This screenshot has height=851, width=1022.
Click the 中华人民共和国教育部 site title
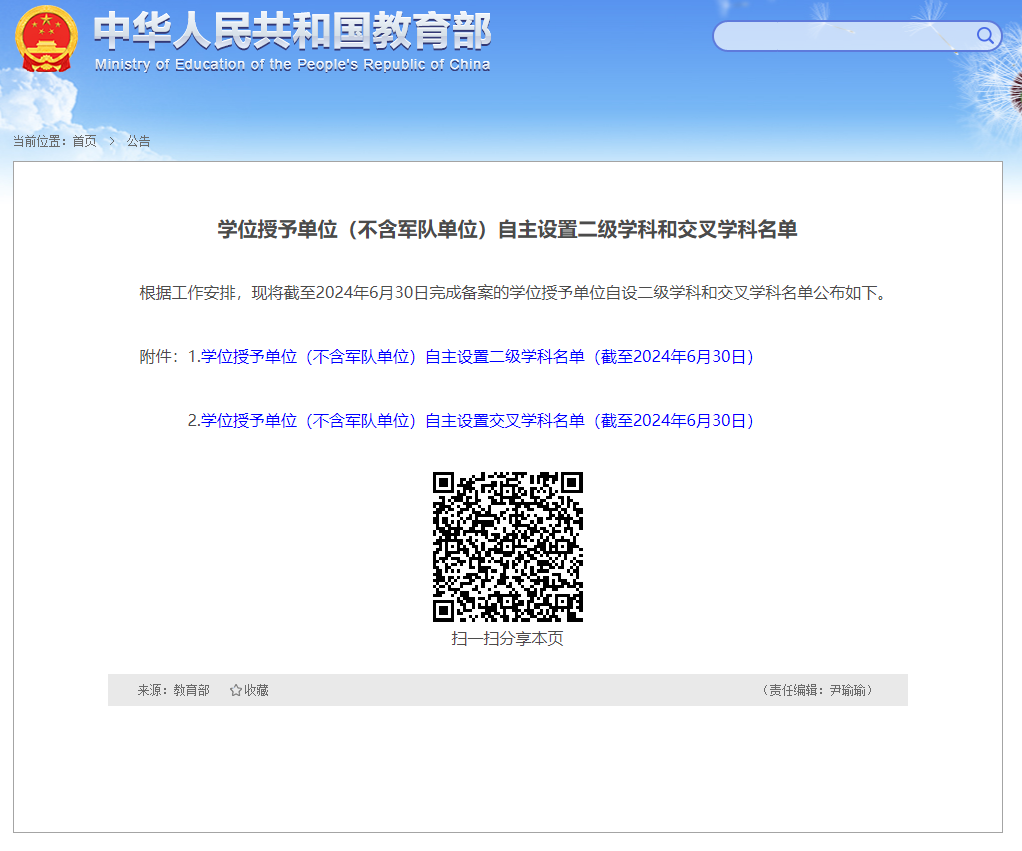coord(292,32)
